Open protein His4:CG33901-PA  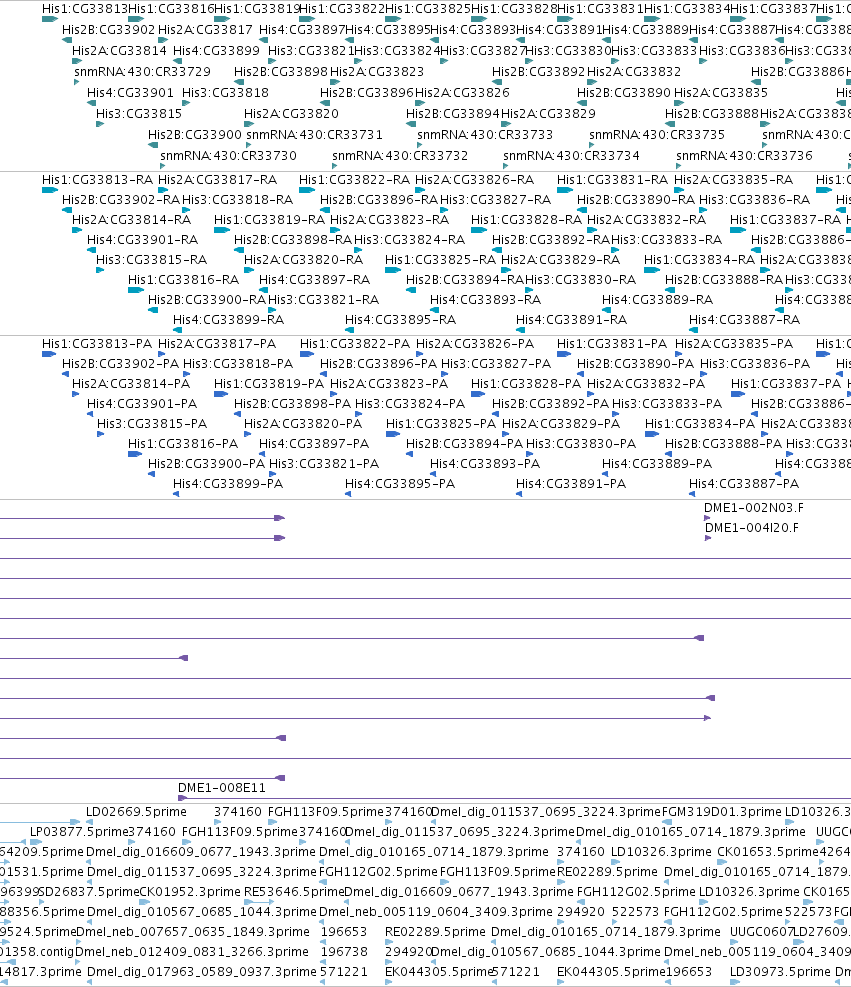[x=142, y=403]
